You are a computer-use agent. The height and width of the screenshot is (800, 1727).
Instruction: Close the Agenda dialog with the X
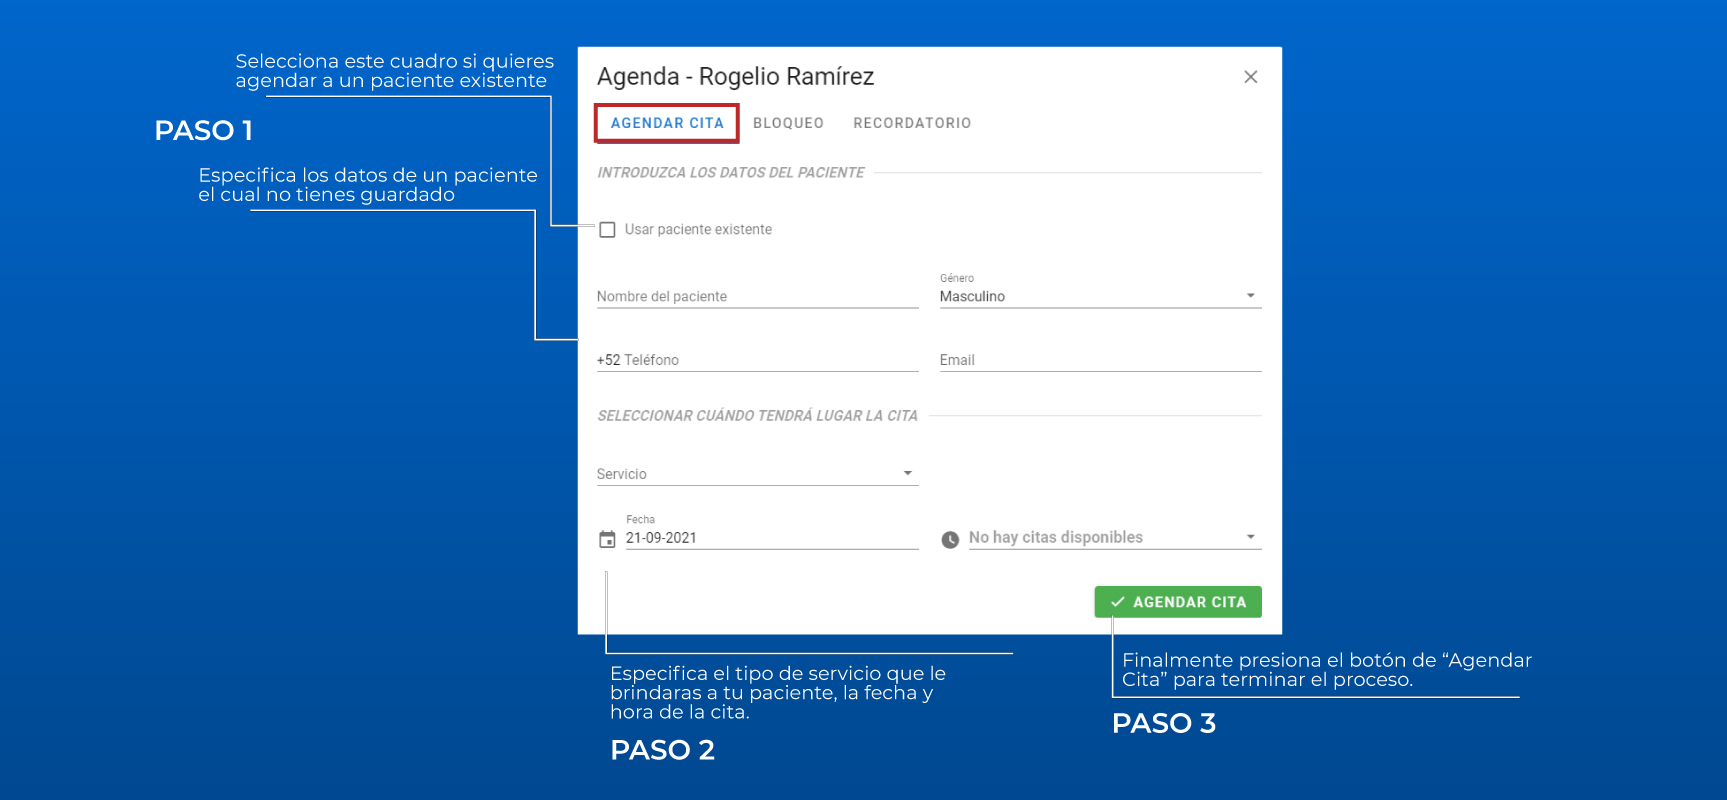point(1250,77)
